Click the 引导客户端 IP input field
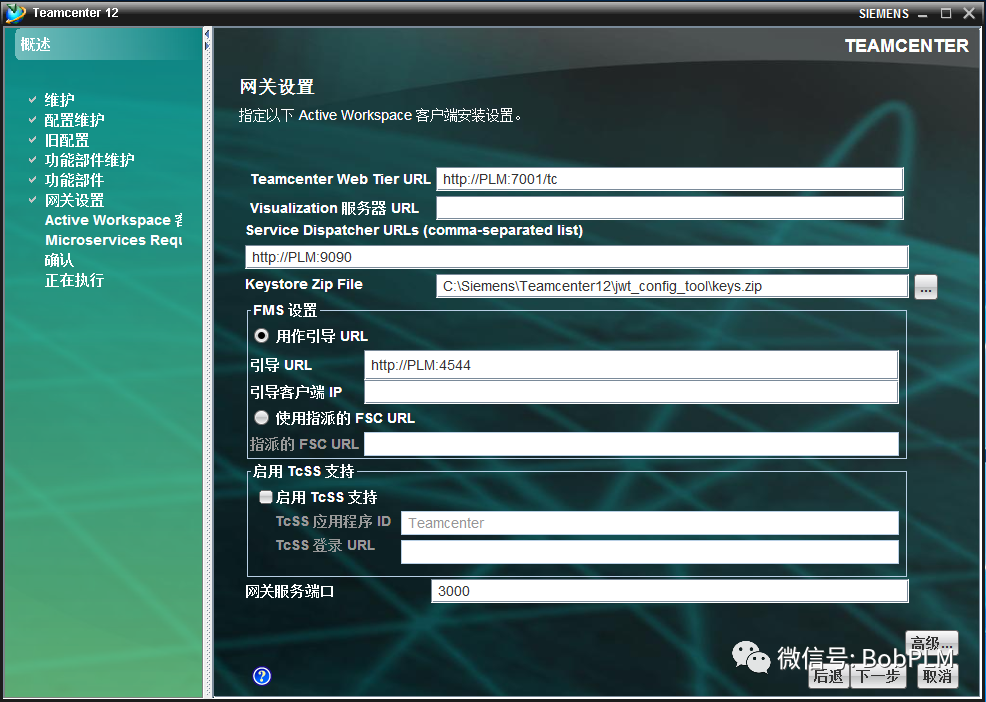 (x=631, y=393)
